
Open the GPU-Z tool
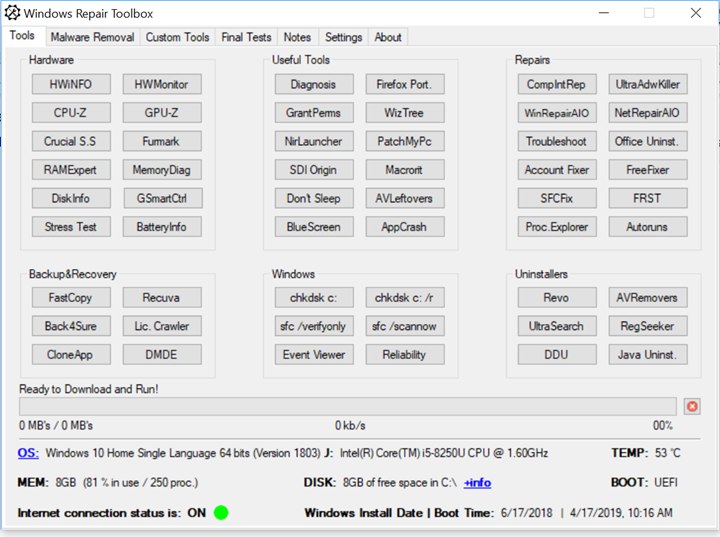tap(162, 113)
